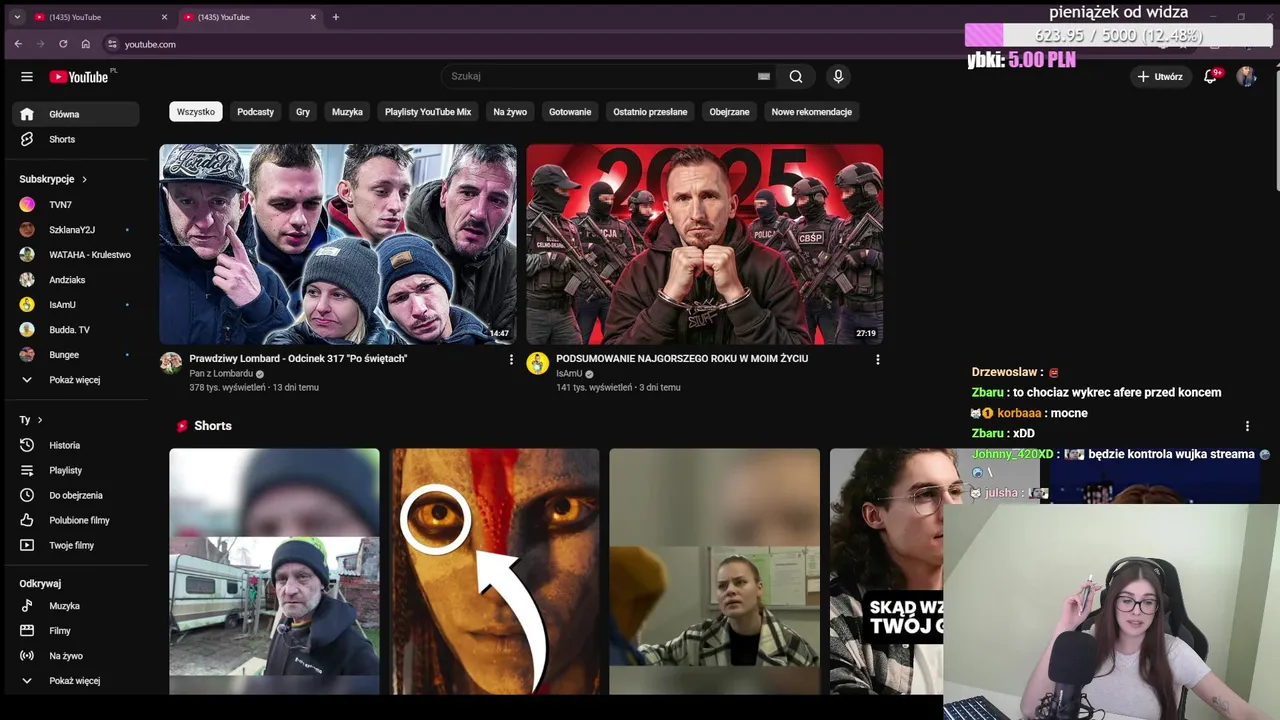This screenshot has height=720, width=1280.
Task: Open the SzklanaY2J subscription channel
Action: pos(76,229)
